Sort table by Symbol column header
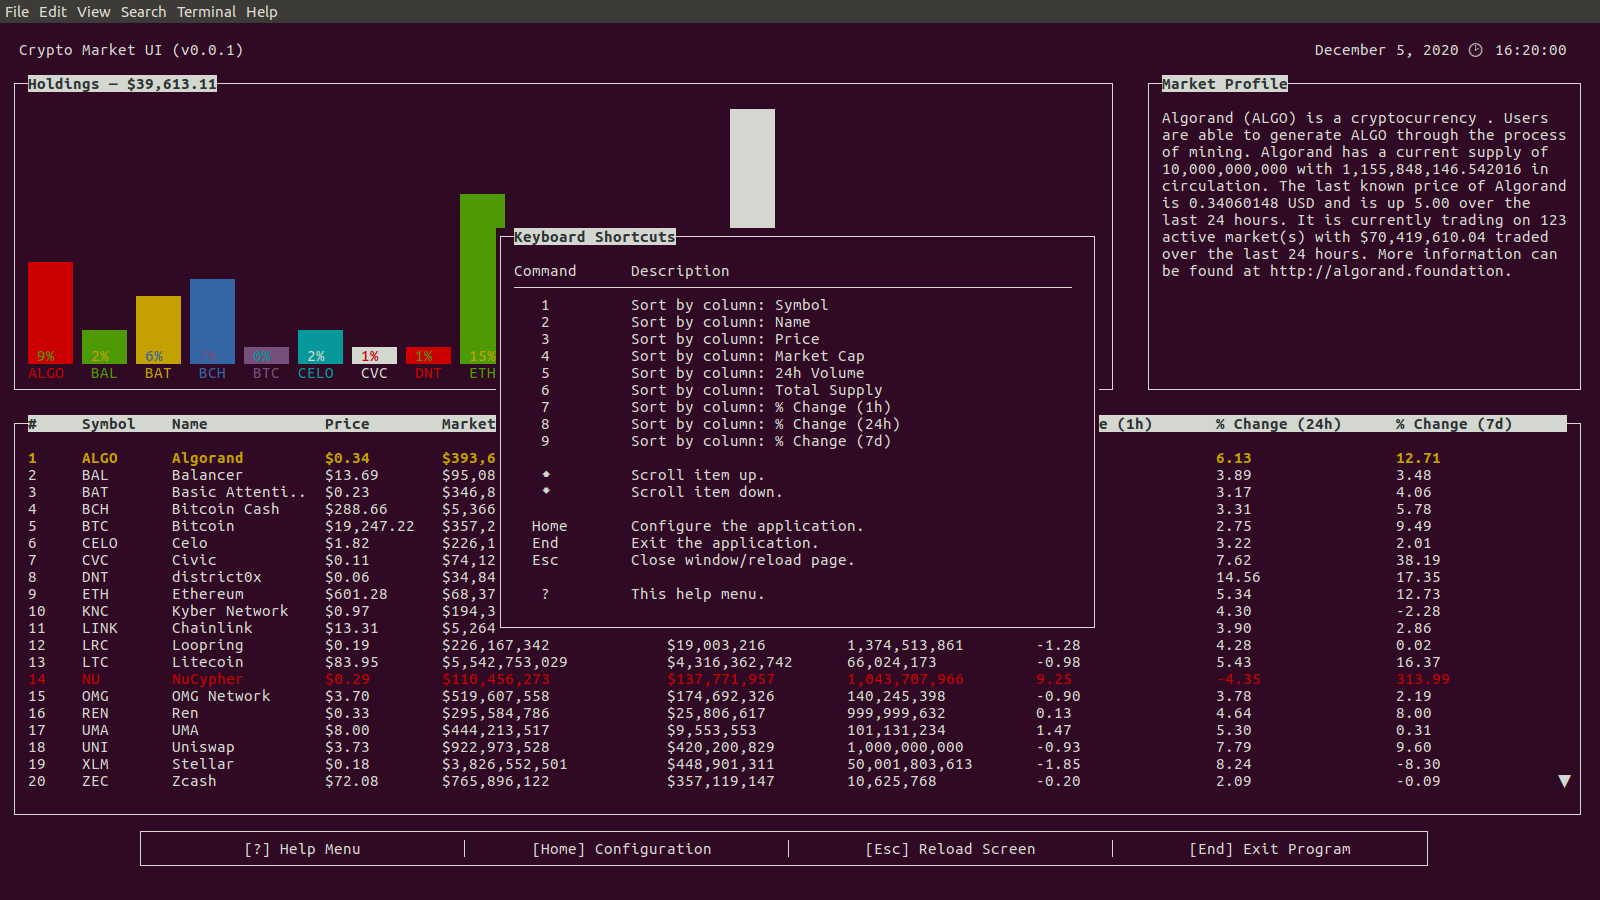 pos(108,424)
